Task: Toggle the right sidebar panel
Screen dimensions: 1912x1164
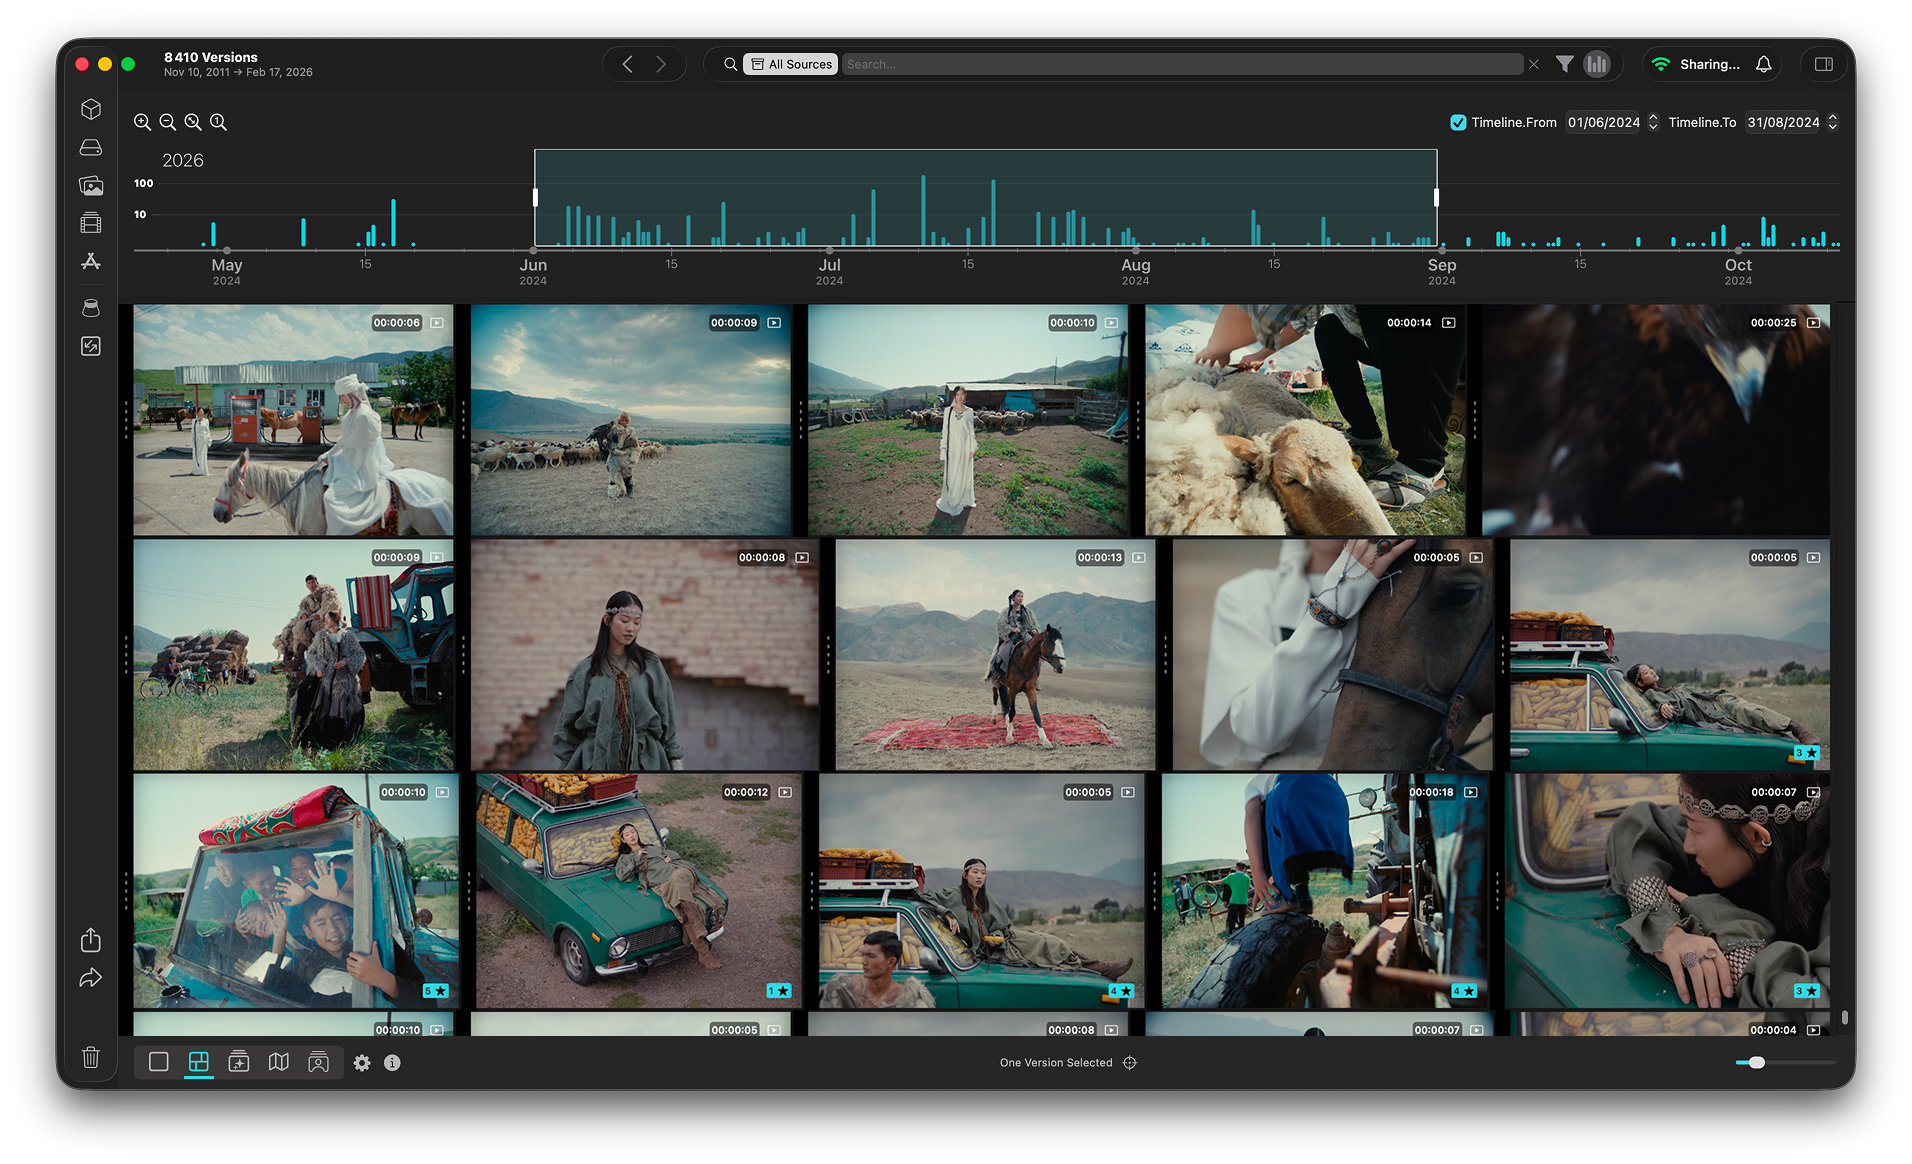Action: (1824, 64)
